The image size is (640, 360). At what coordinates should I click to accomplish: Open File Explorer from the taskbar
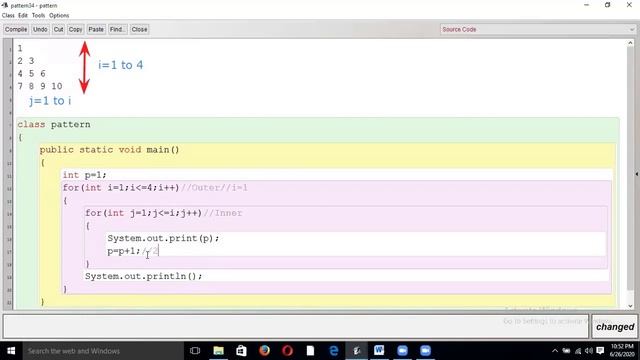coord(218,351)
